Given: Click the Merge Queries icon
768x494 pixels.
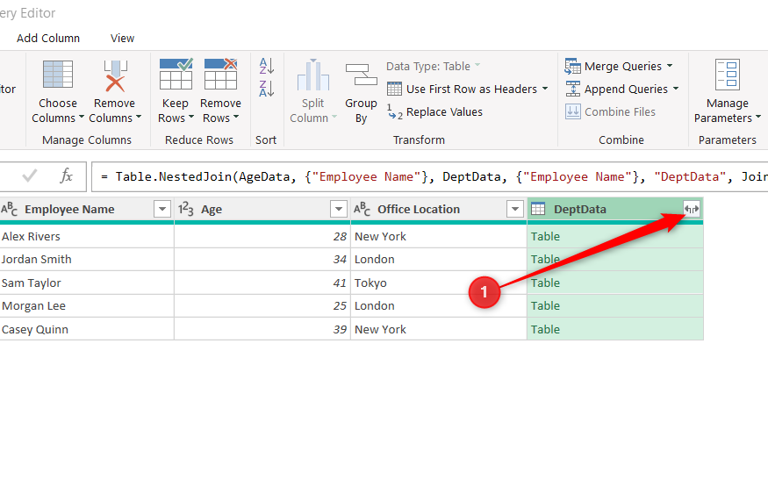Looking at the screenshot, I should tap(572, 66).
